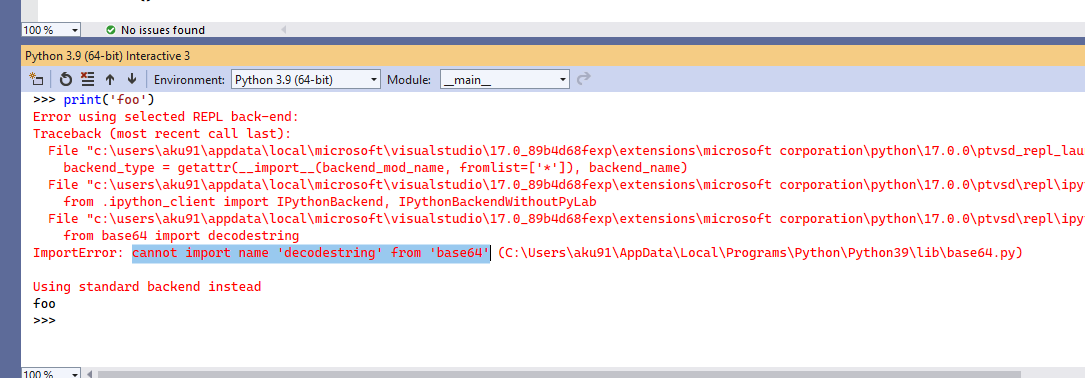Click the green No issues found checkmark
The width and height of the screenshot is (1085, 378).
[111, 30]
